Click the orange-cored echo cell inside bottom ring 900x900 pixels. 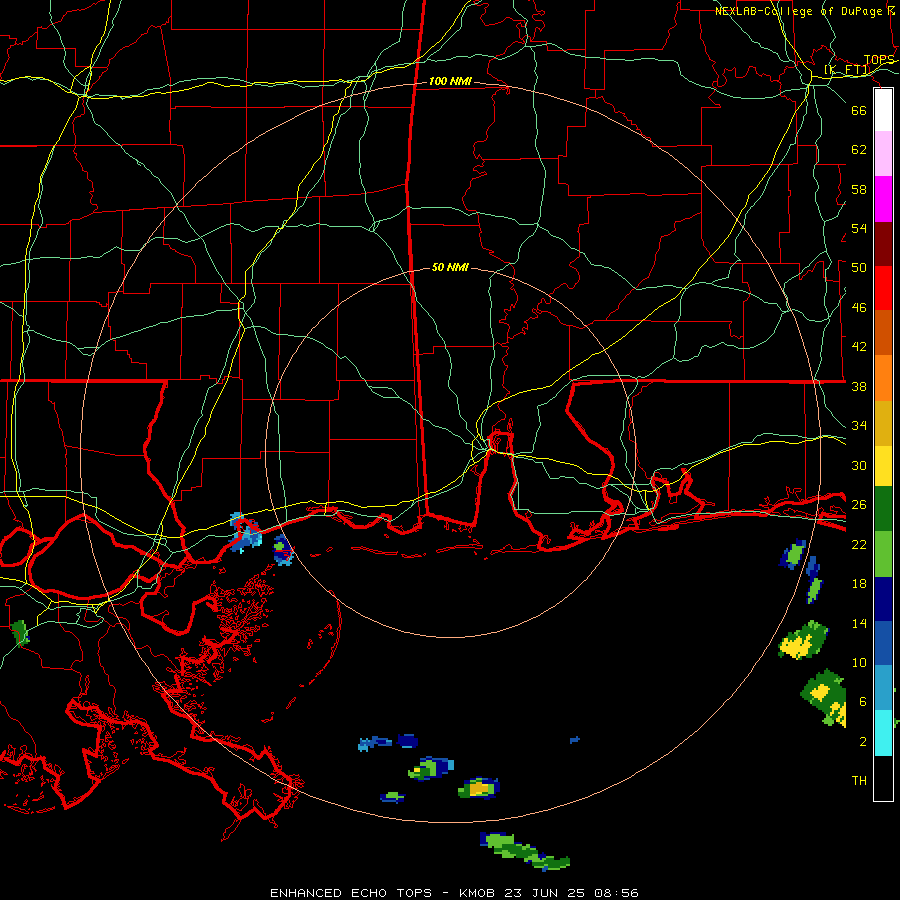(x=479, y=788)
